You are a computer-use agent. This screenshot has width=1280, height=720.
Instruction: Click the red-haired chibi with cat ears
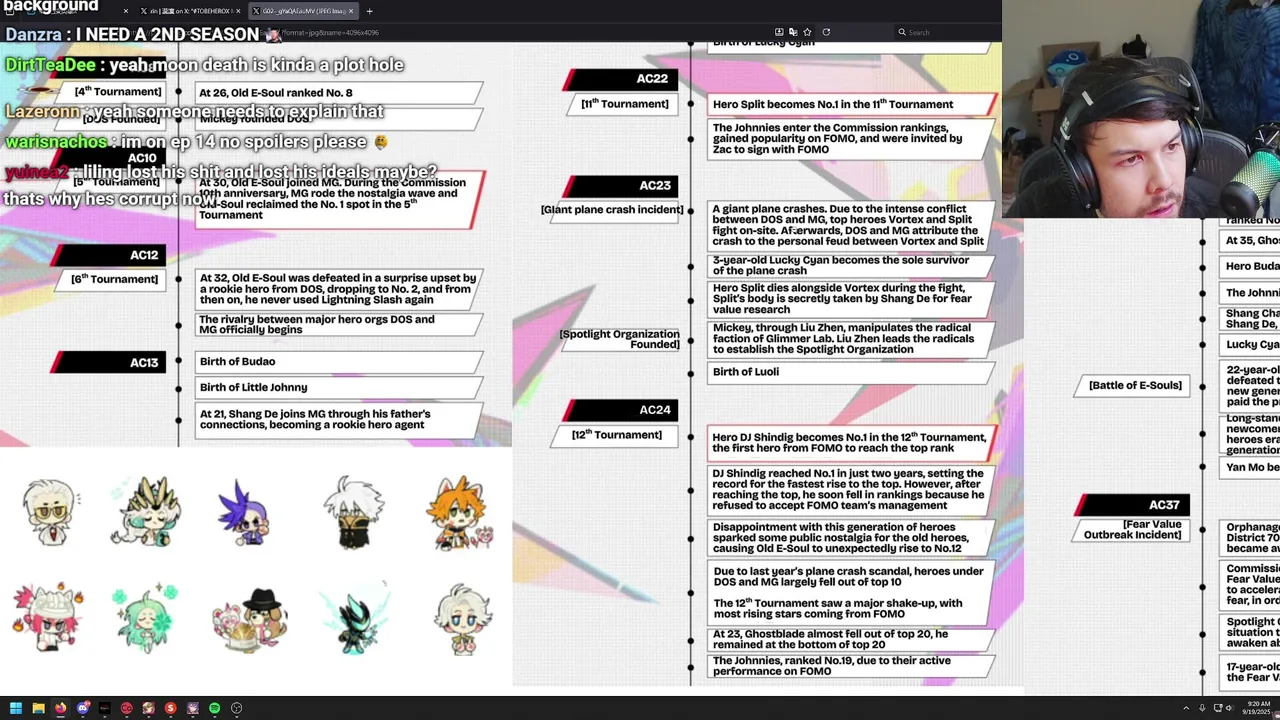(x=47, y=617)
